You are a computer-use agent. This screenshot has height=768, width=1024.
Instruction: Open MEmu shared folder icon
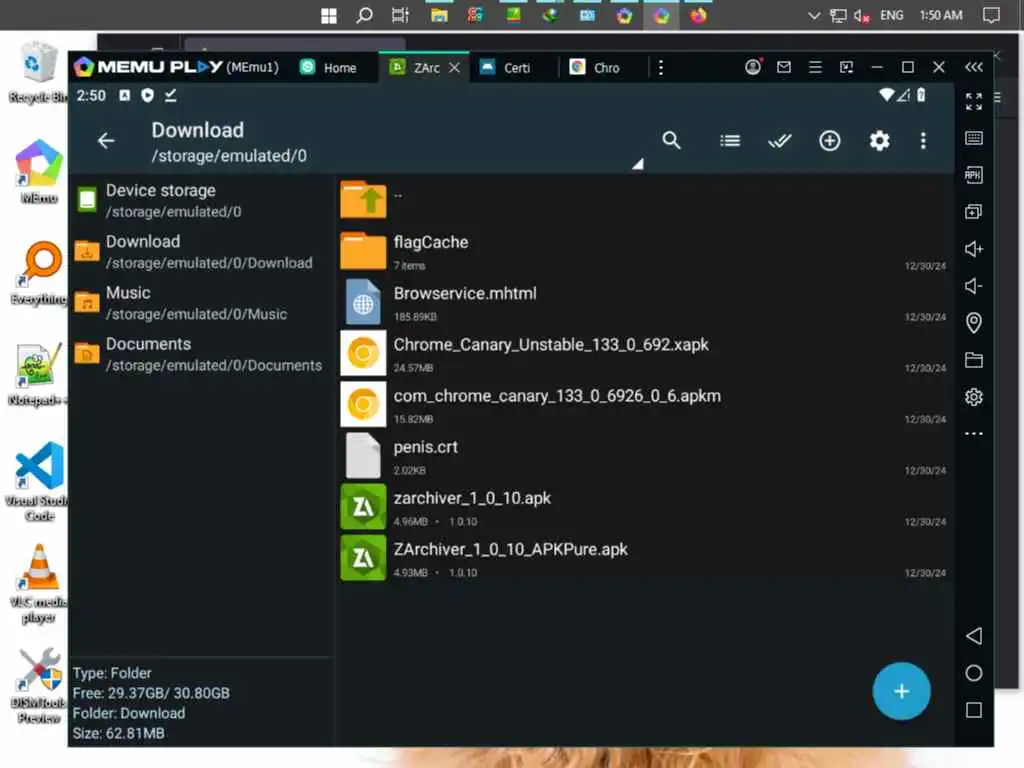point(973,360)
